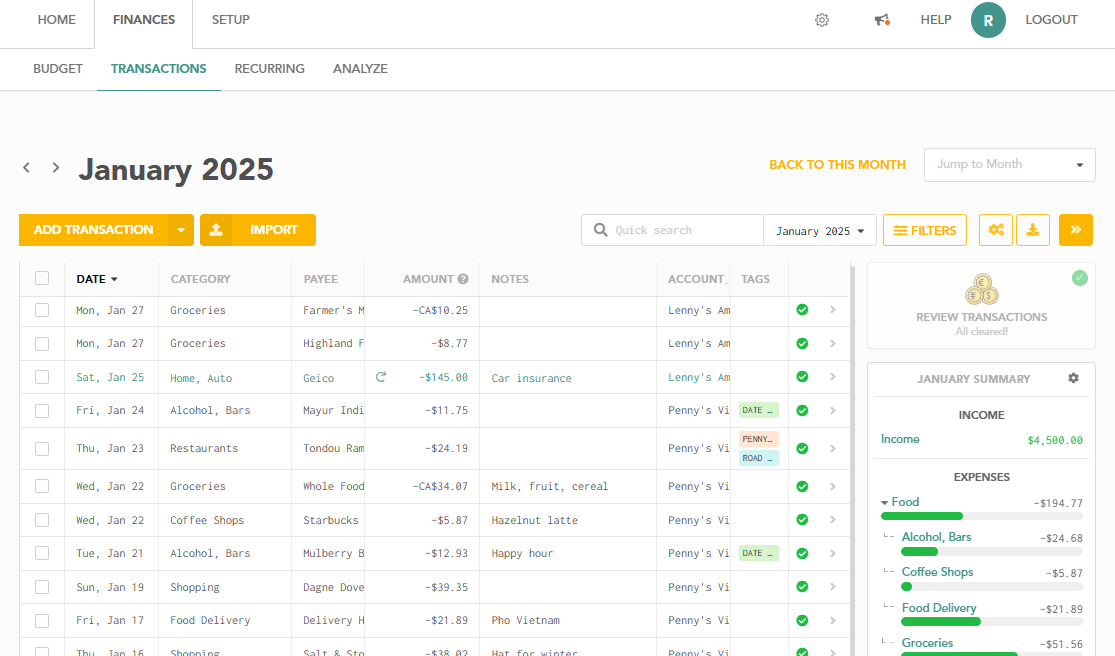
Task: Tick the Starbucks transaction checkbox
Action: 42,520
